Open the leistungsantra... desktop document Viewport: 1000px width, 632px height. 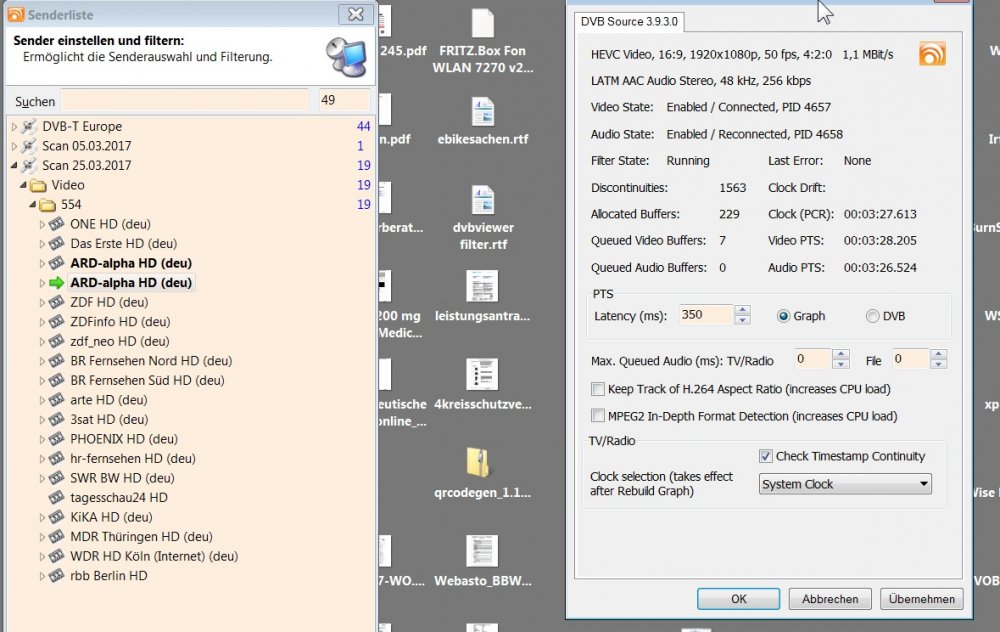tap(483, 297)
